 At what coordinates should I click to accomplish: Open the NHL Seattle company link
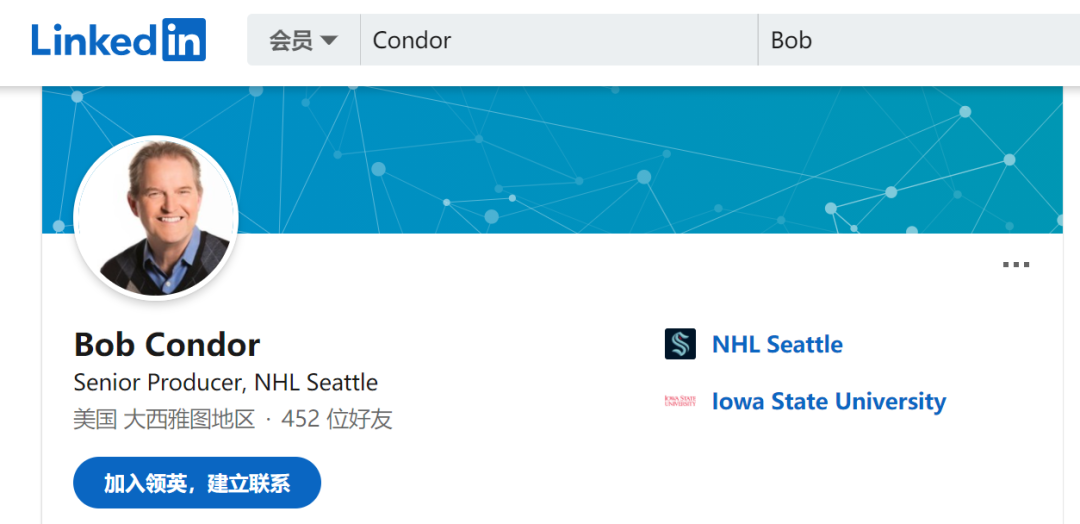click(777, 344)
